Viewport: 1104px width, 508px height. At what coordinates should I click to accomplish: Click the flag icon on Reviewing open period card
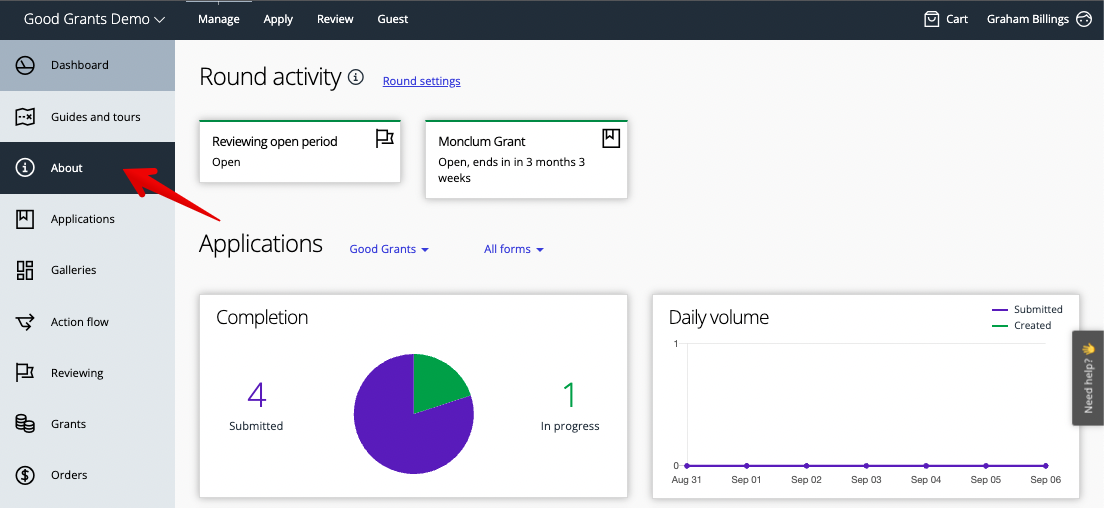[x=384, y=139]
